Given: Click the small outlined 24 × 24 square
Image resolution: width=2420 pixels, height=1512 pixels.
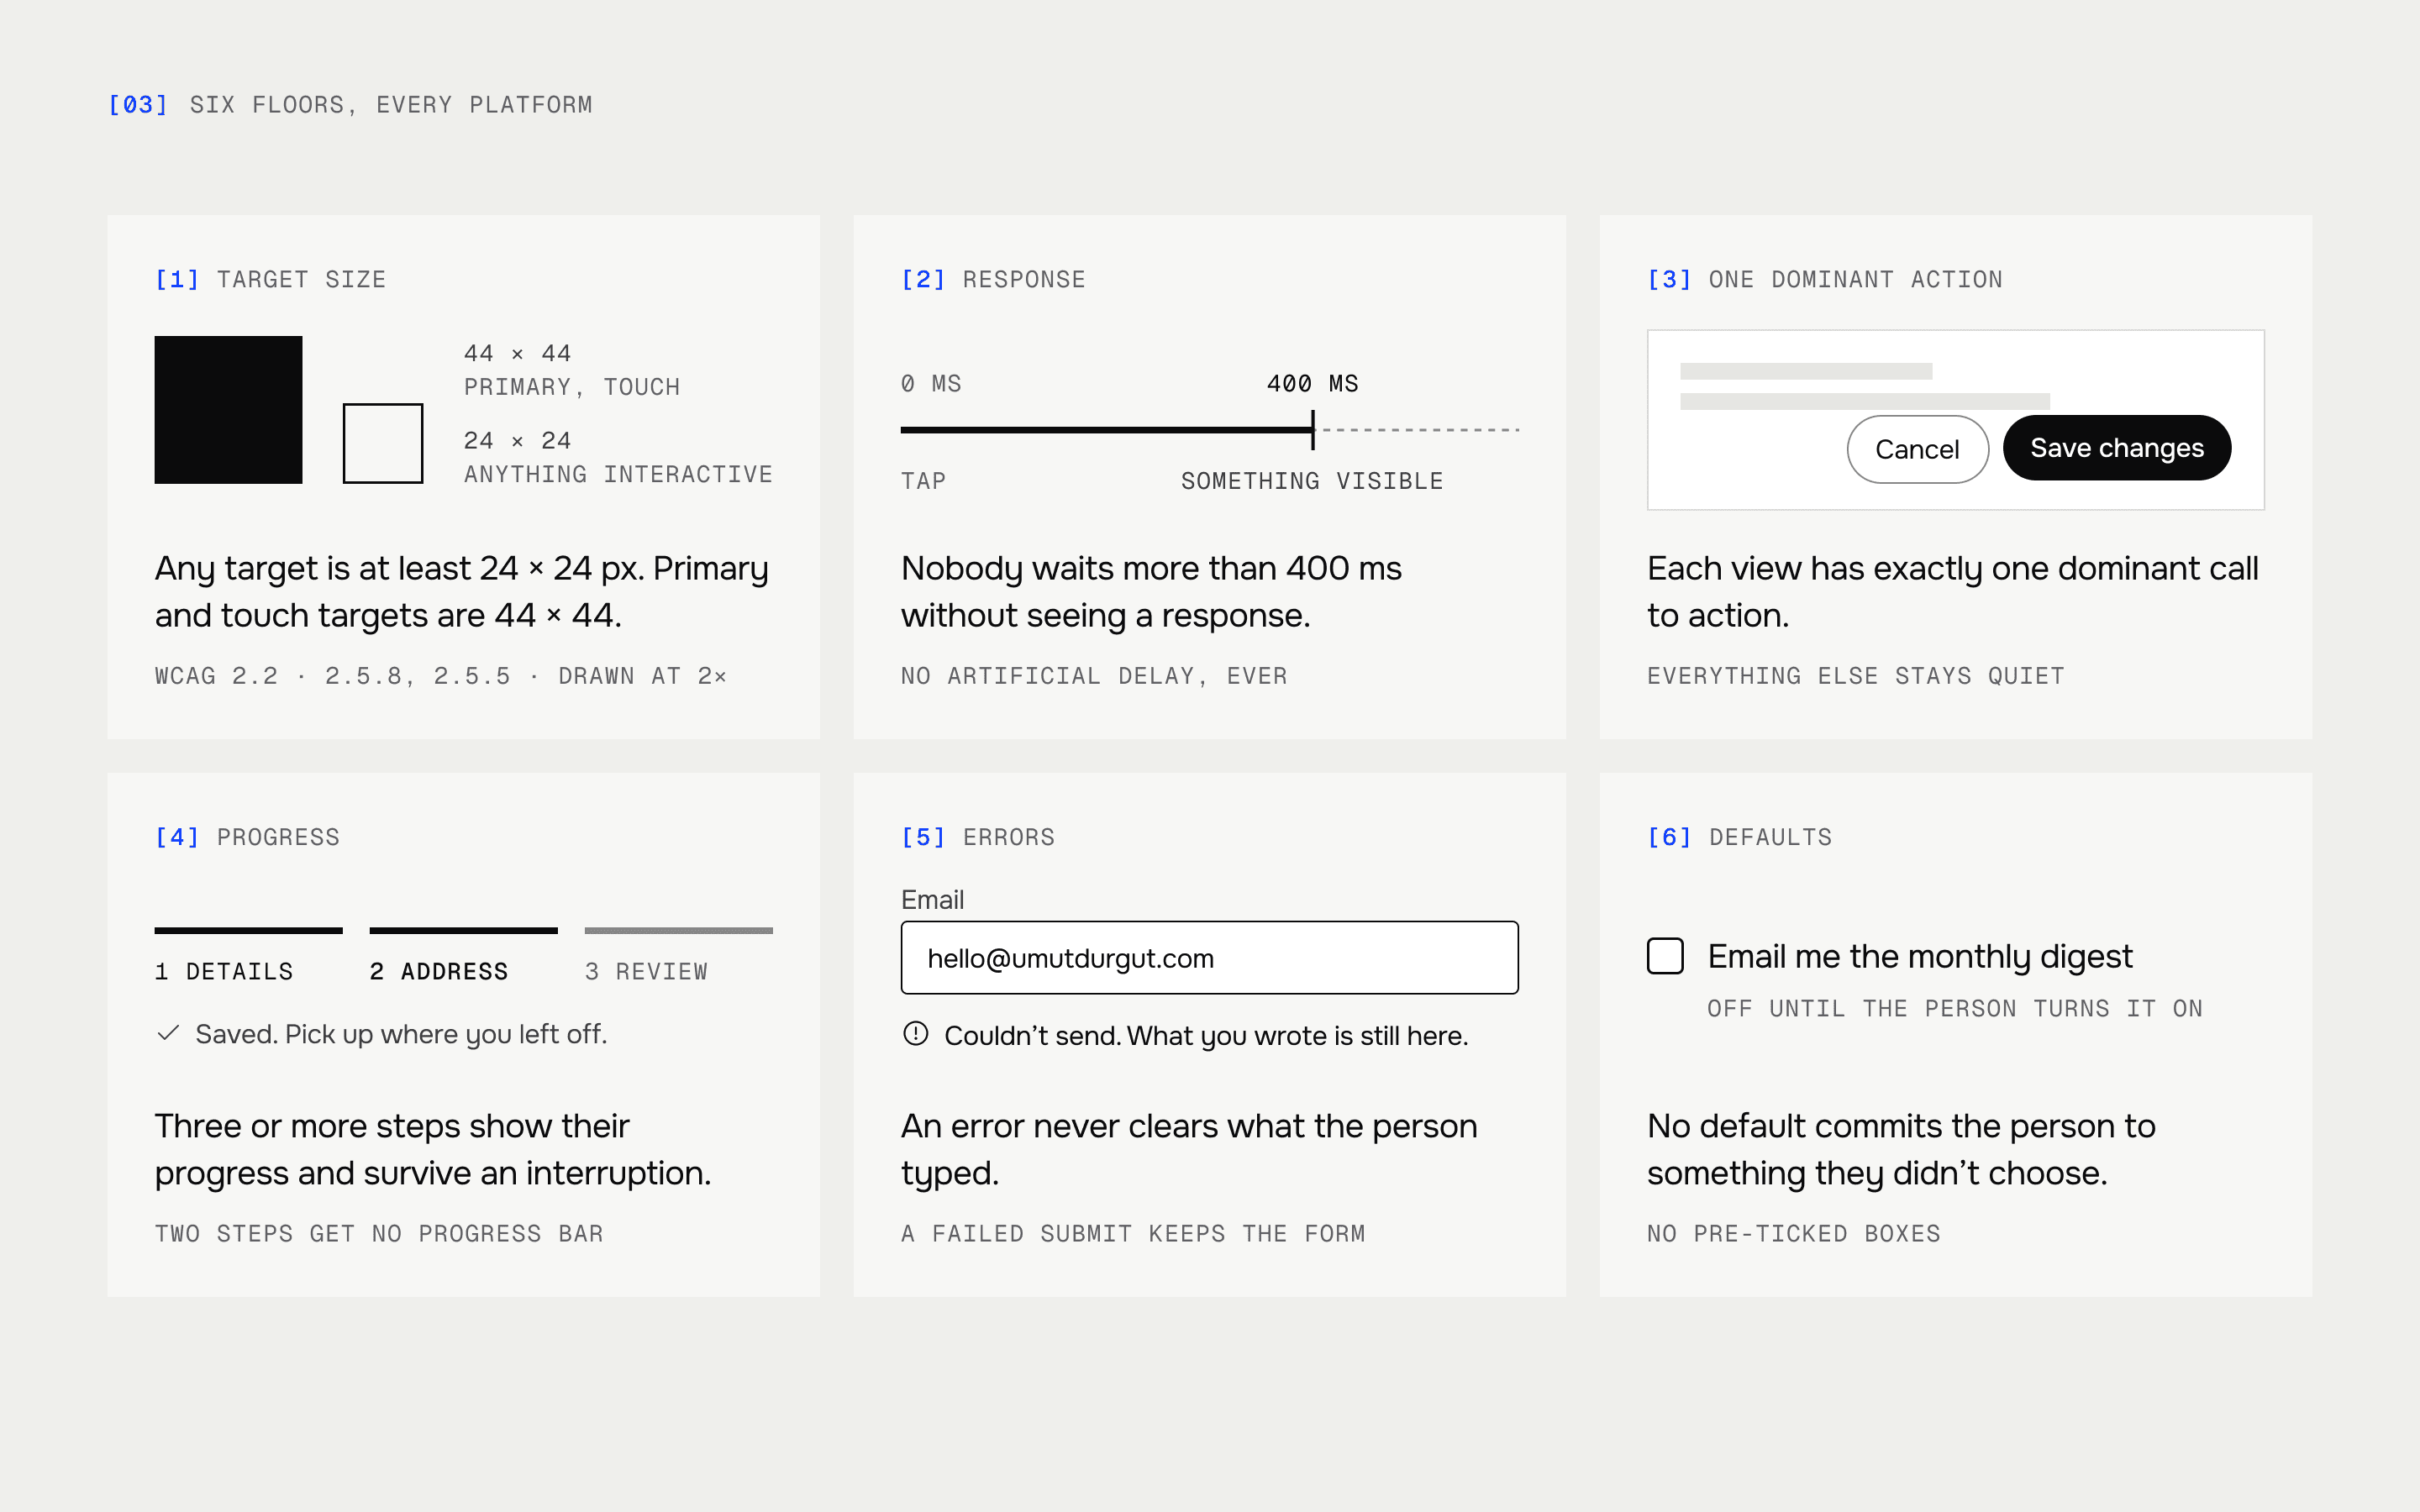Looking at the screenshot, I should point(383,443).
